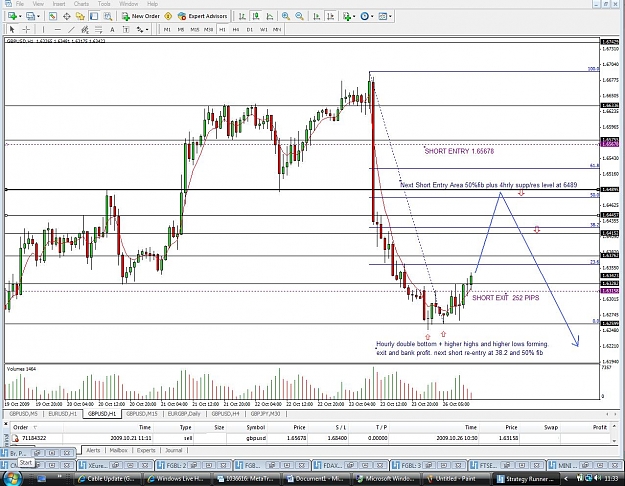Toggle the Terminal panel icon
Screen dimensions: 625x486
94,16
